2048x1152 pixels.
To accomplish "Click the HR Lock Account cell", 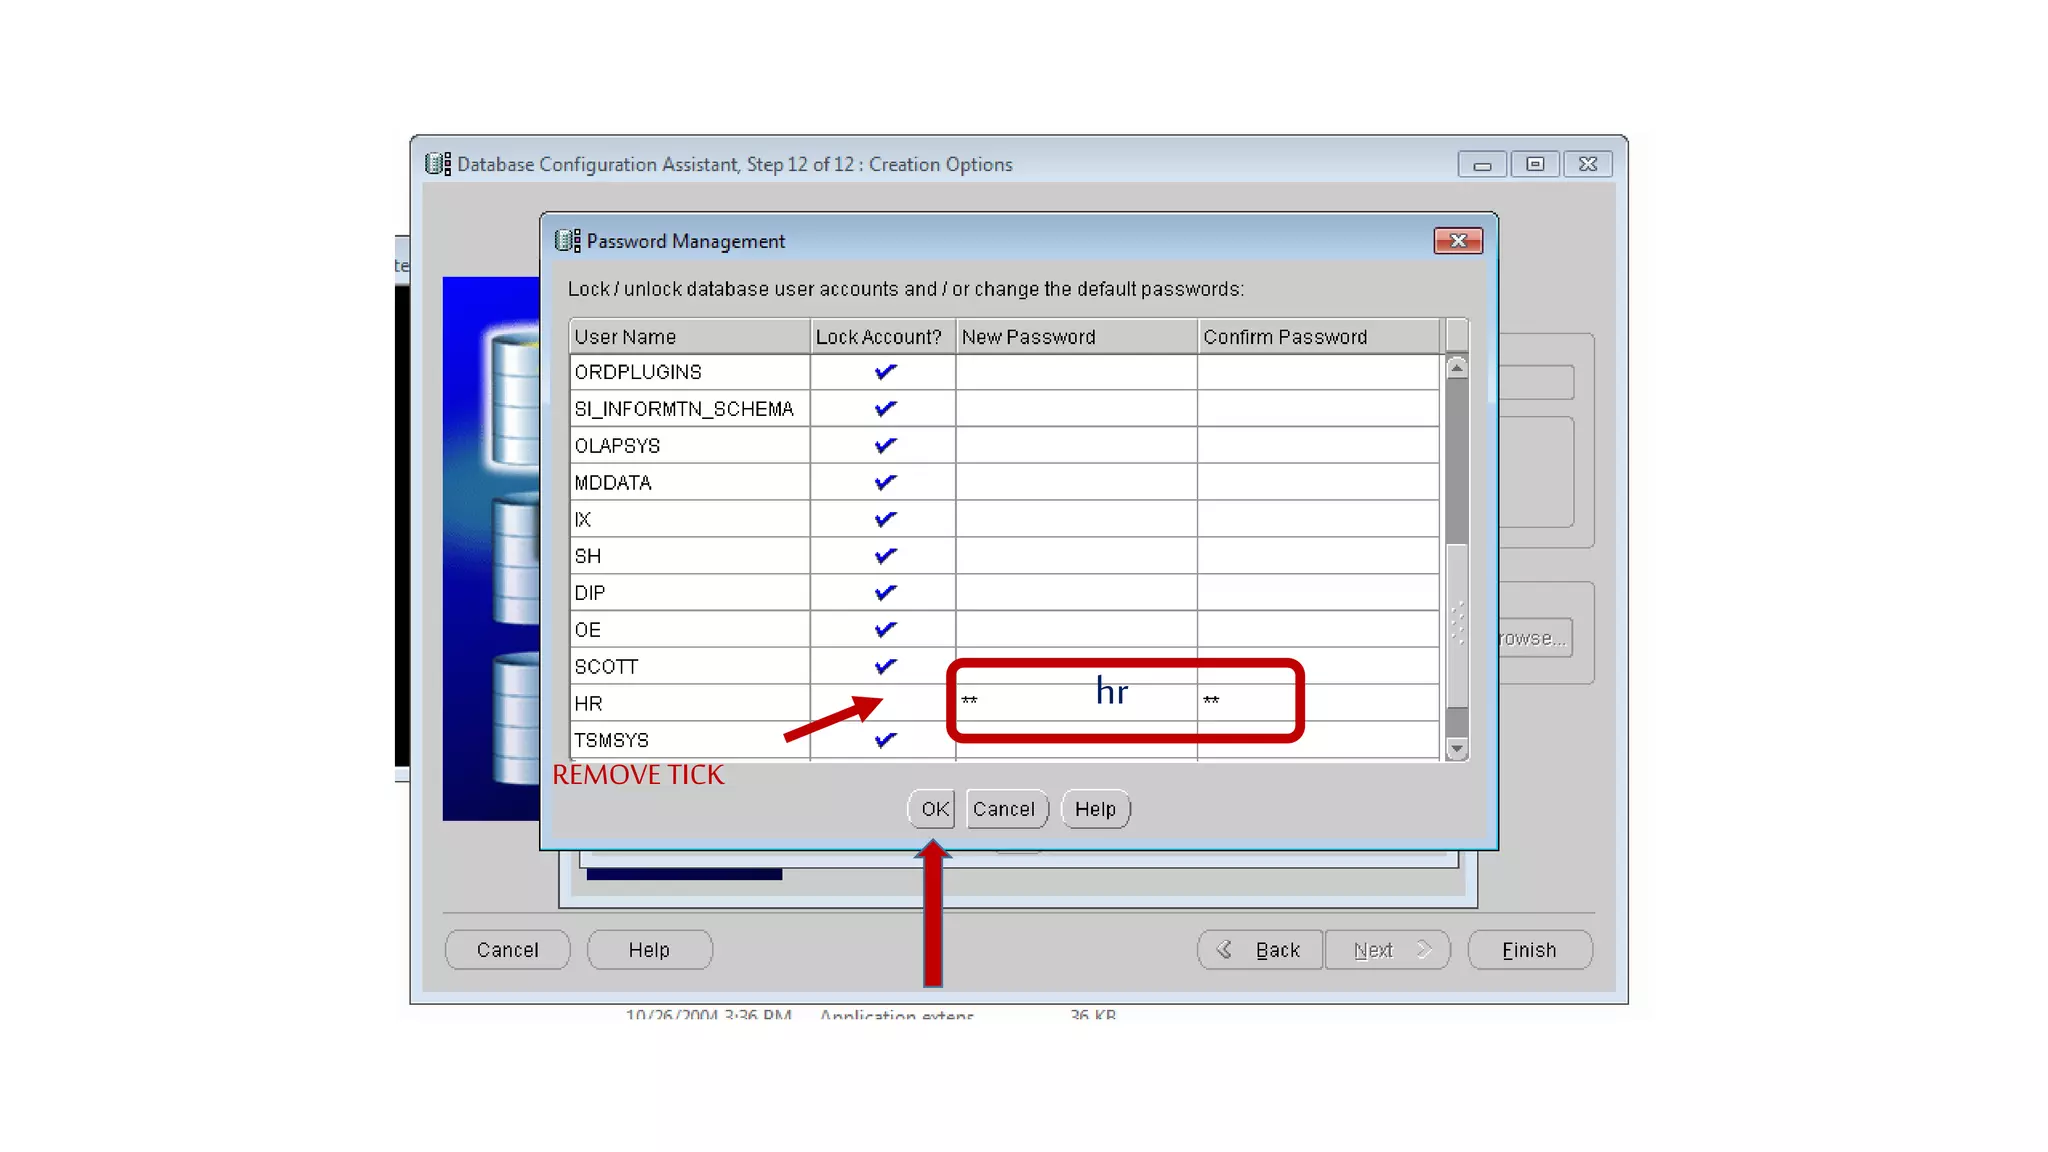I will 884,704.
